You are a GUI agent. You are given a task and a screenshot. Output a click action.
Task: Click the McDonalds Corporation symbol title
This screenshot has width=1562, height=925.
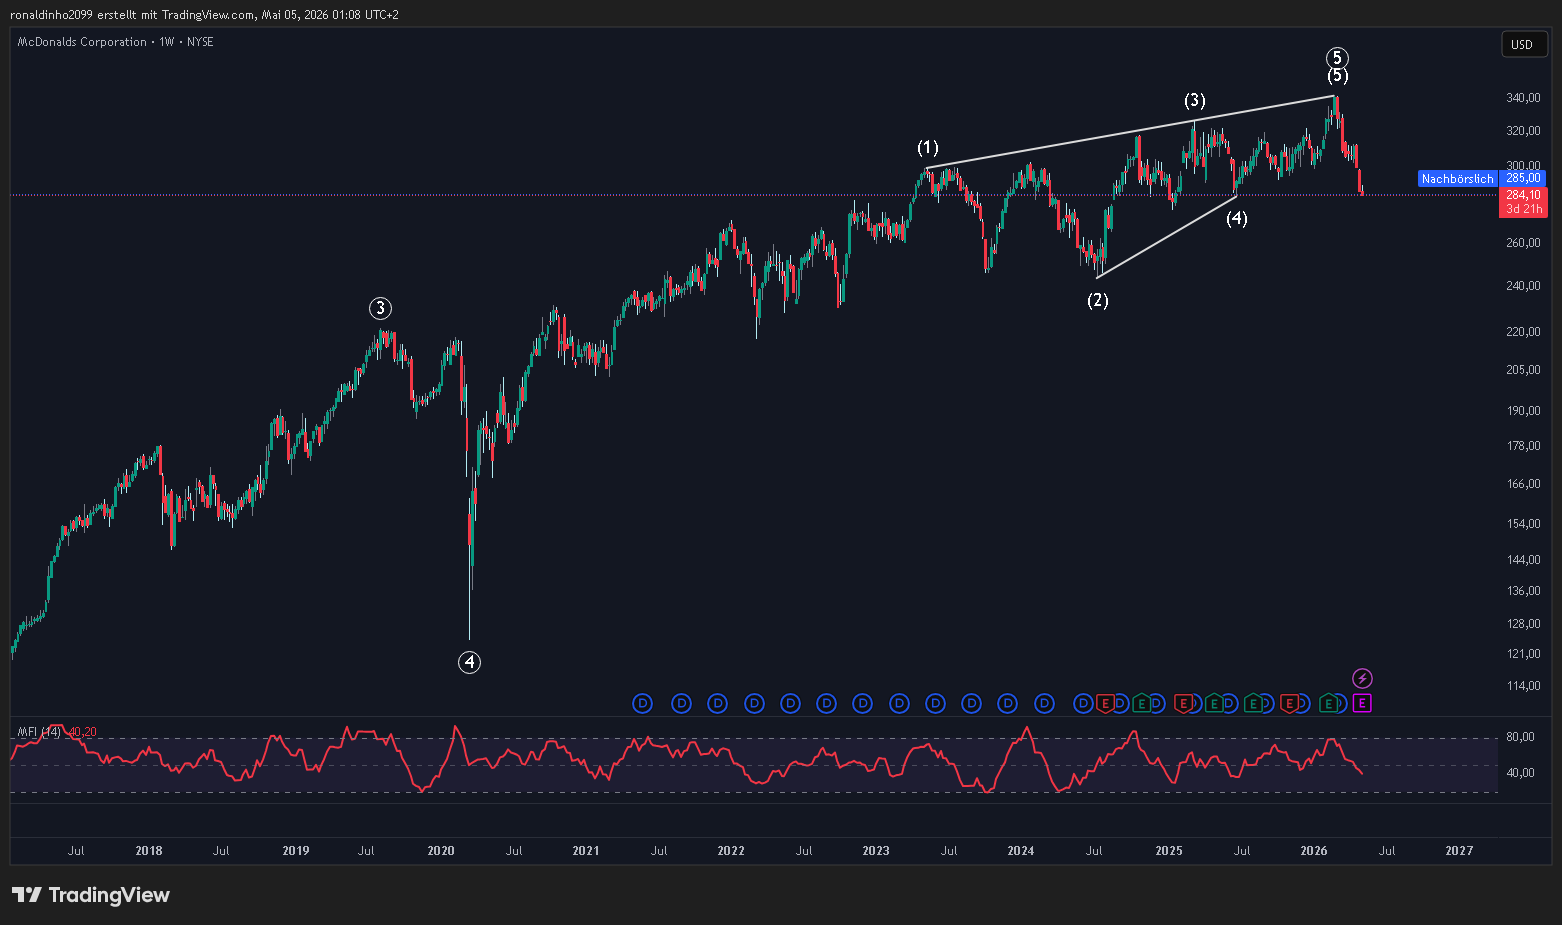(x=82, y=42)
